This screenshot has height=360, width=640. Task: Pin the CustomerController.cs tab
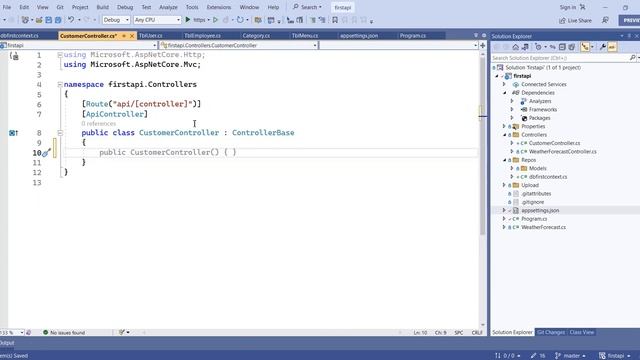point(124,36)
